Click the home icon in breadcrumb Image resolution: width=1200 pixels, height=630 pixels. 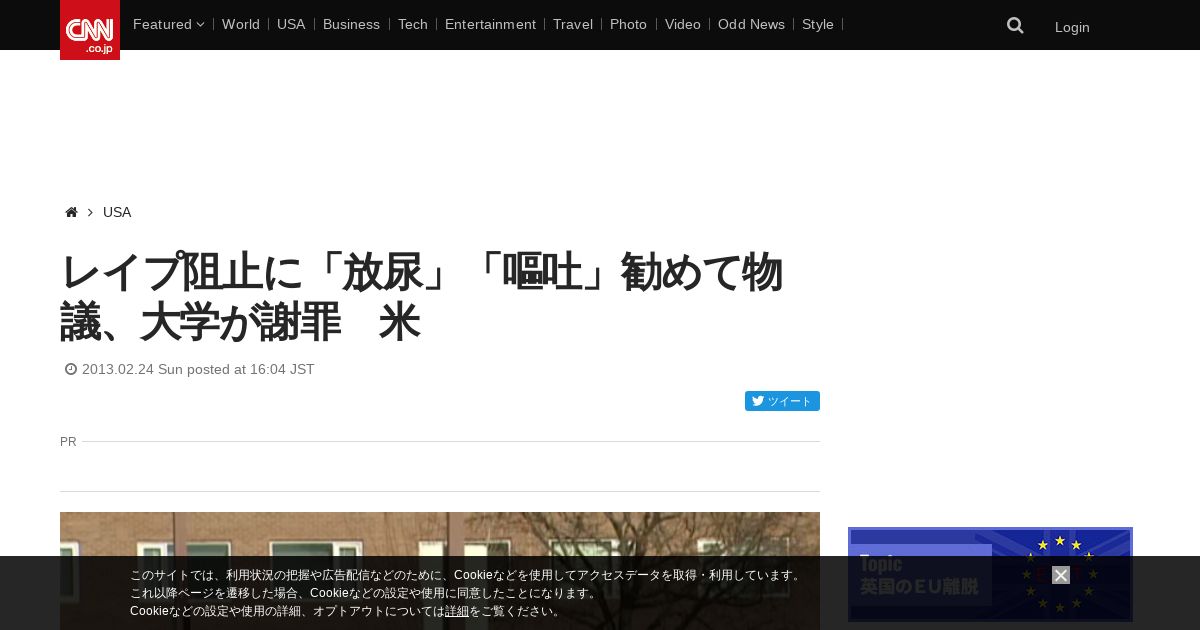tap(71, 212)
